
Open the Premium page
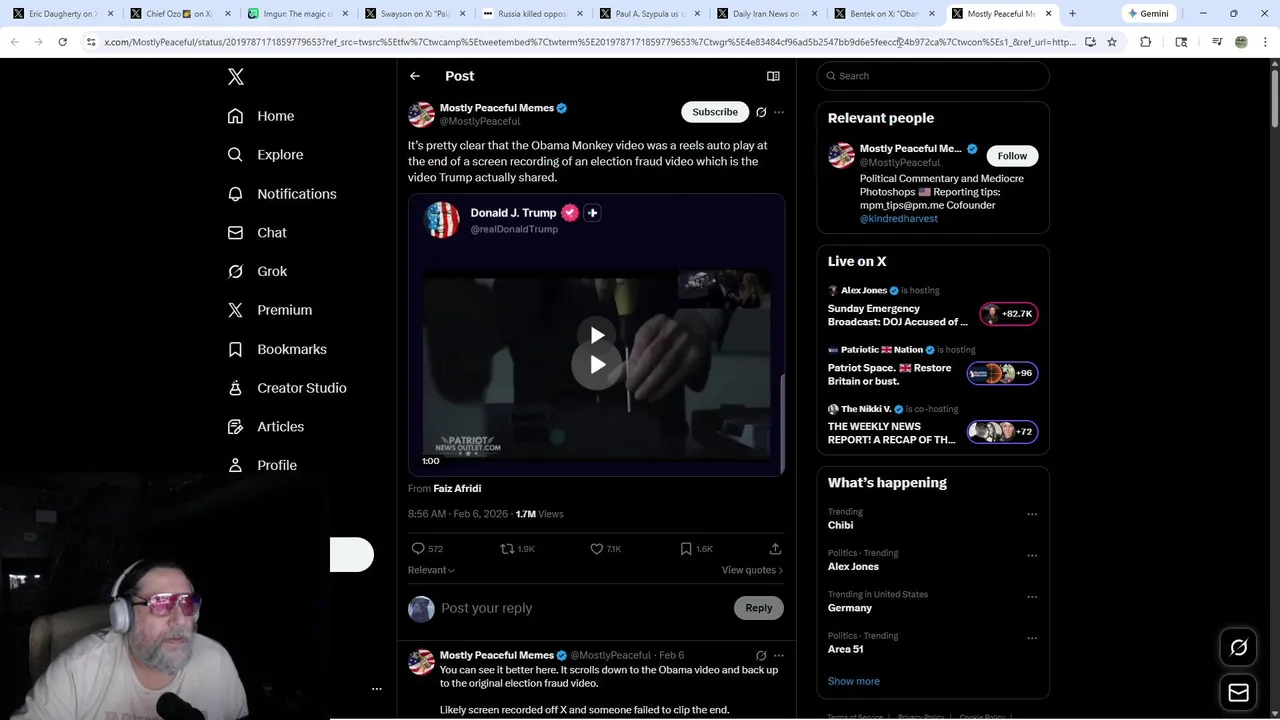pyautogui.click(x=270, y=310)
